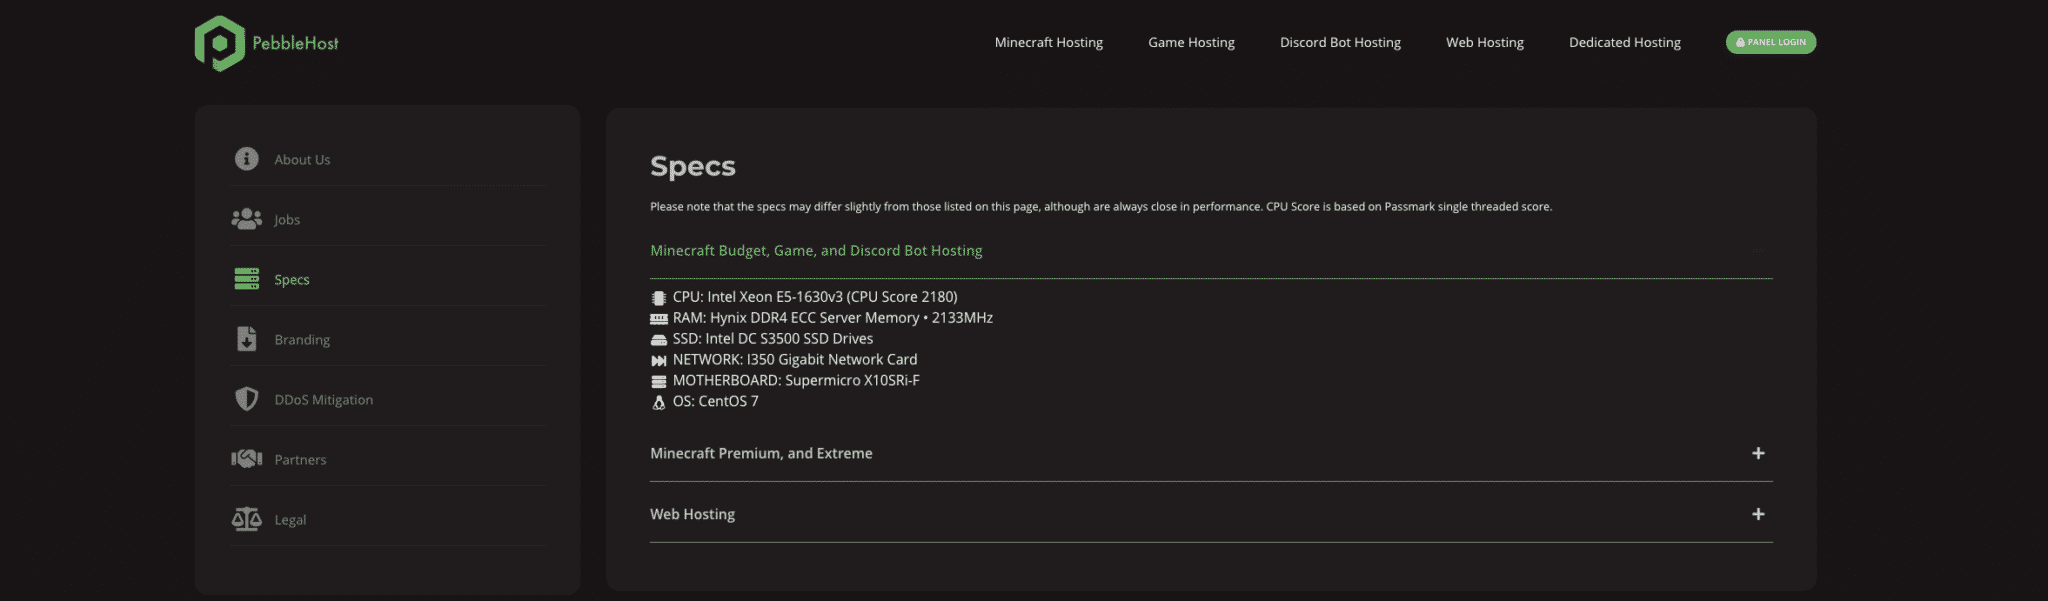
Task: Go to About Us page link
Action: pos(302,160)
